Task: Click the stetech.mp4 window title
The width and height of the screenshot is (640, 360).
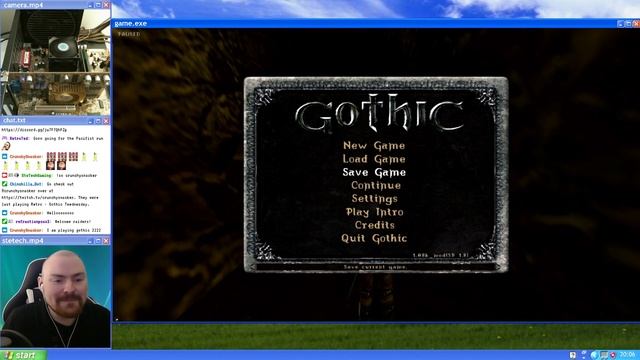Action: [22, 241]
